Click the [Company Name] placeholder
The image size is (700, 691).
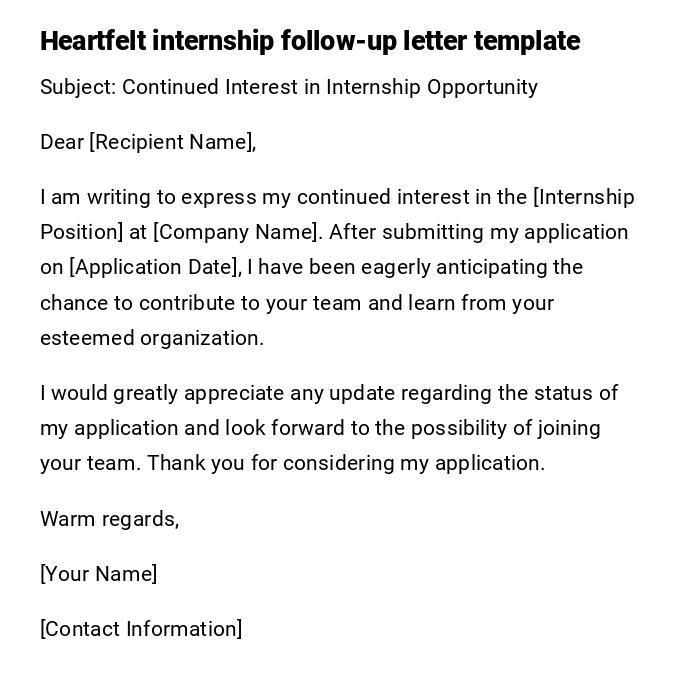(x=237, y=232)
